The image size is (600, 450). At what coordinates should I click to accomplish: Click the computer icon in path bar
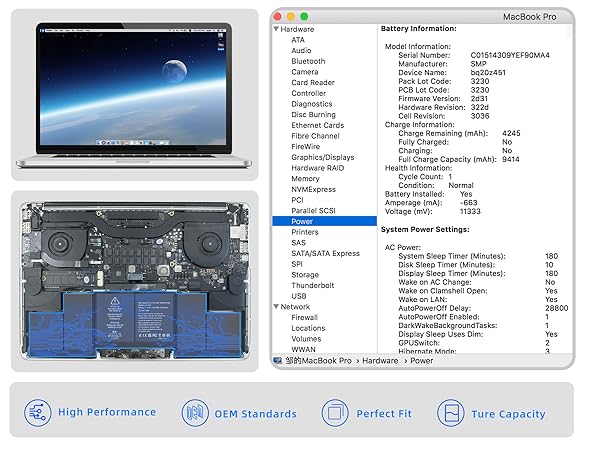[278, 360]
